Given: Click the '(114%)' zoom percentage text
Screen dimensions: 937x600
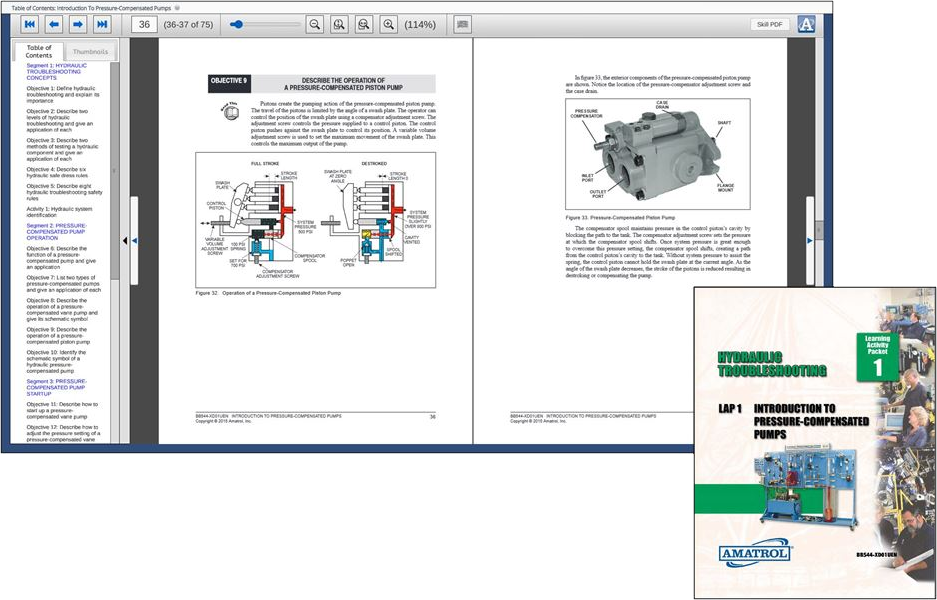Looking at the screenshot, I should click(420, 25).
